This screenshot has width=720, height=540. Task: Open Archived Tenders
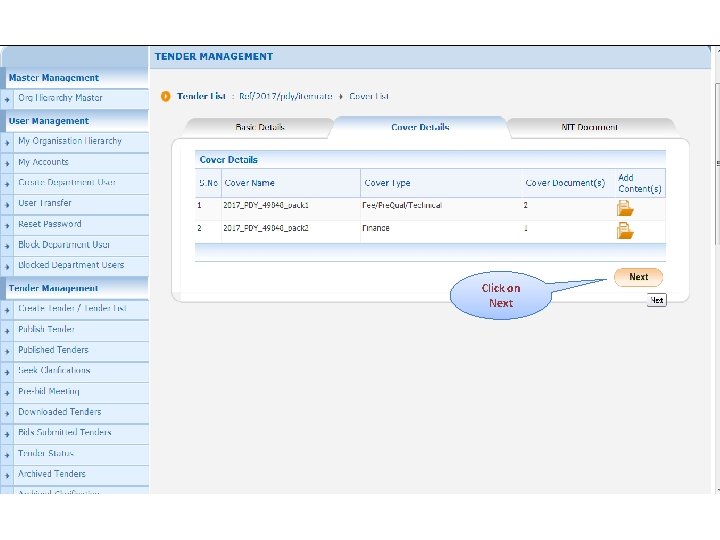tap(52, 473)
